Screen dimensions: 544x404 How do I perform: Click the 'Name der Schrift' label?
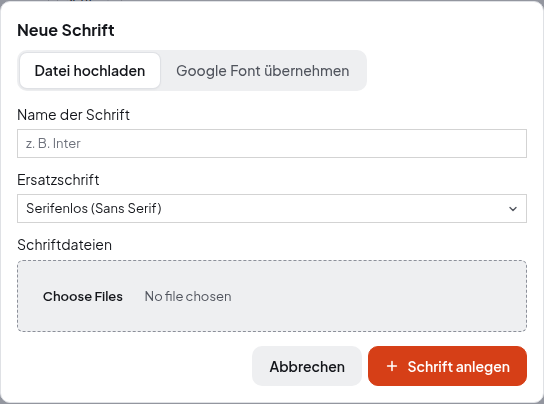pyautogui.click(x=74, y=115)
